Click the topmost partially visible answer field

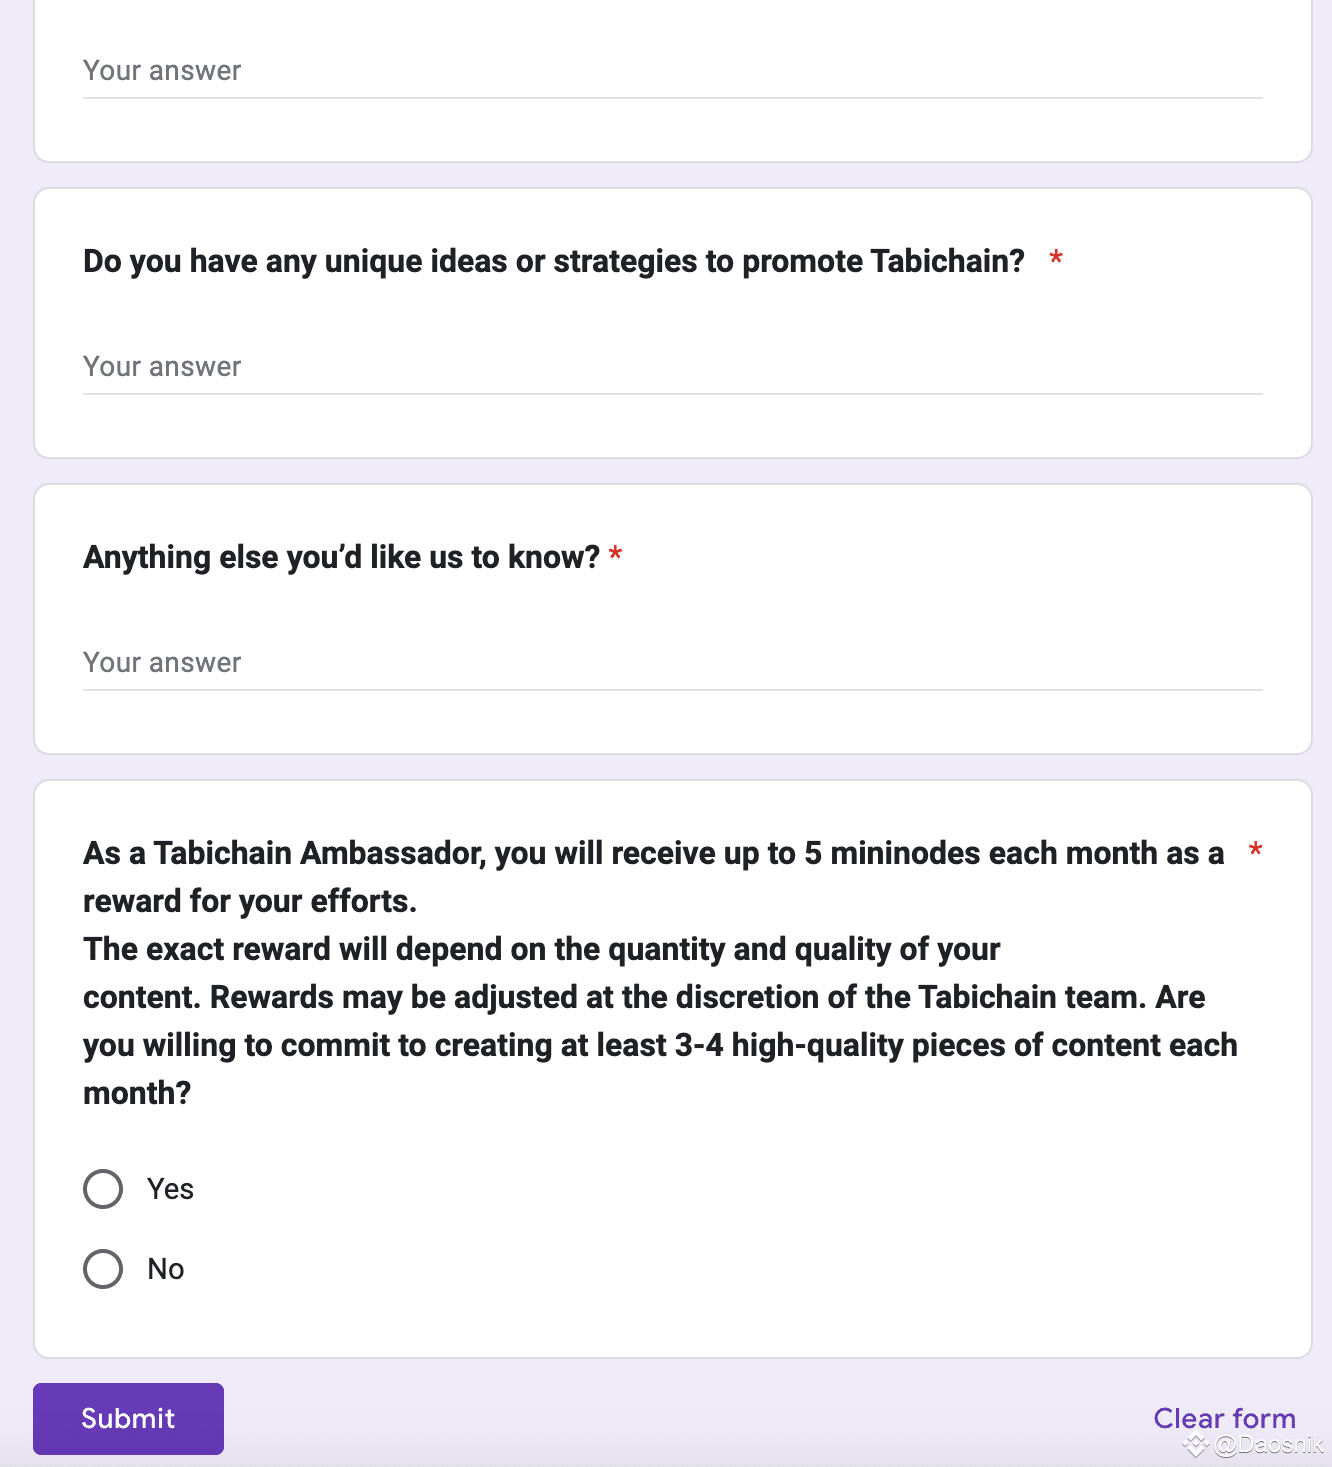672,71
